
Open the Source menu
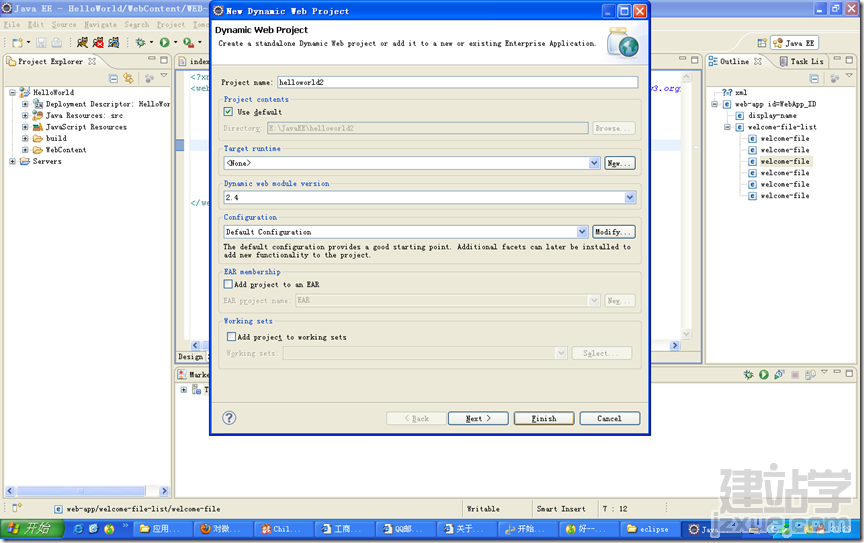[64, 25]
